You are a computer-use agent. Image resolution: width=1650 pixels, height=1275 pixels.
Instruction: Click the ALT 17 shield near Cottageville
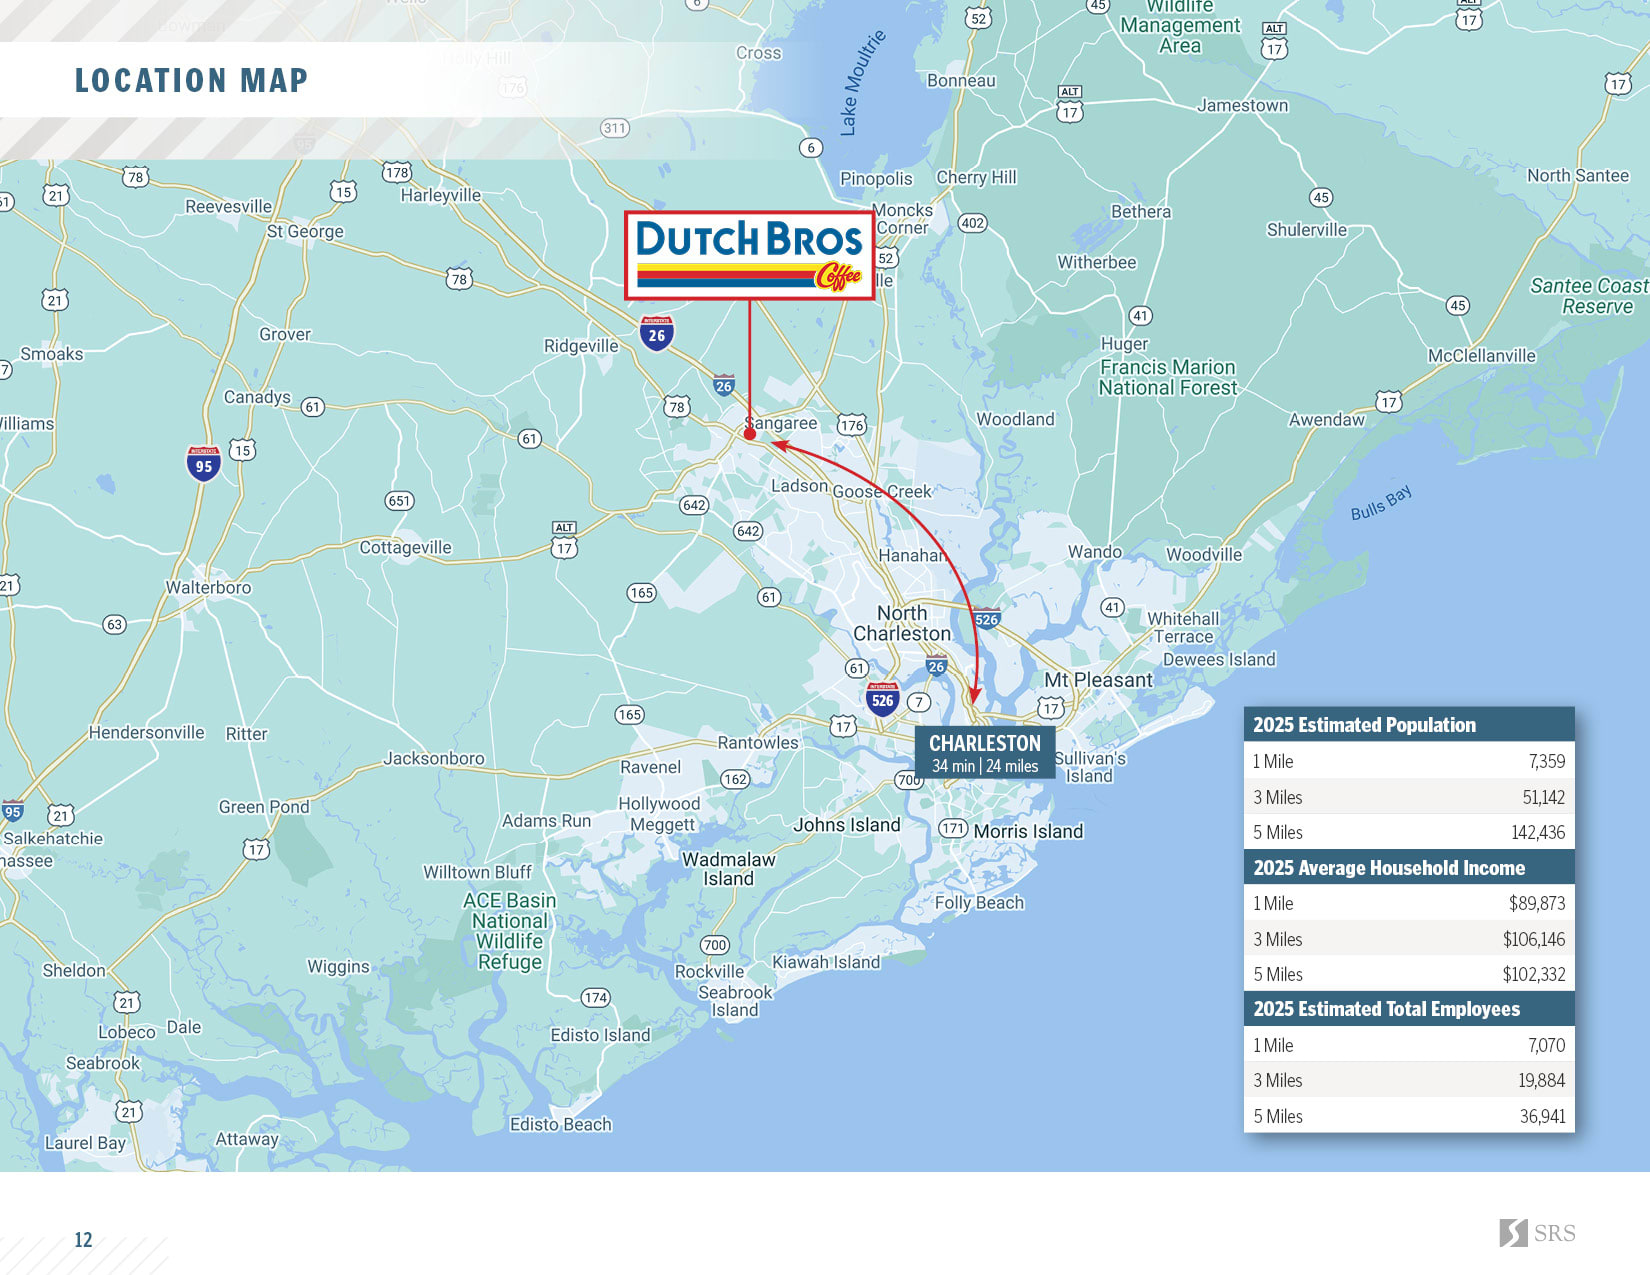564,540
